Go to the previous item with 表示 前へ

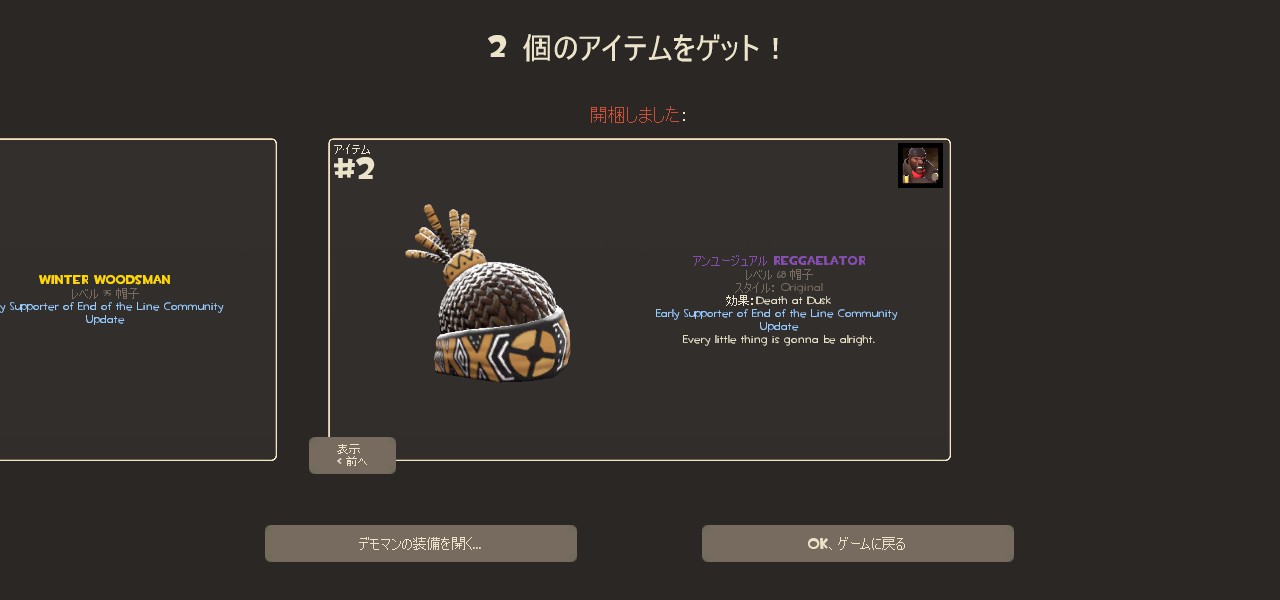[x=352, y=455]
